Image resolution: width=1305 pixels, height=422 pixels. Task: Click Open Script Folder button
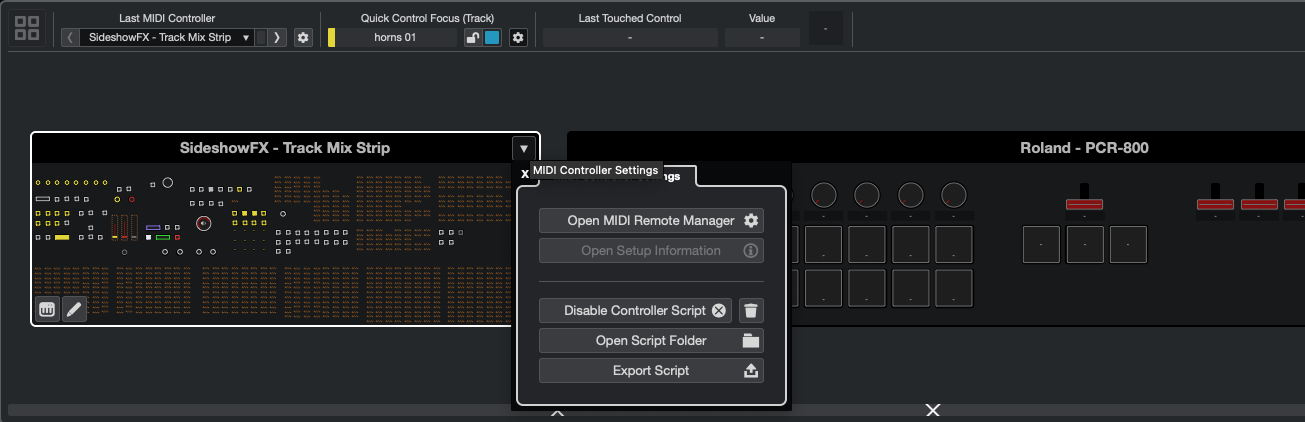tap(651, 340)
